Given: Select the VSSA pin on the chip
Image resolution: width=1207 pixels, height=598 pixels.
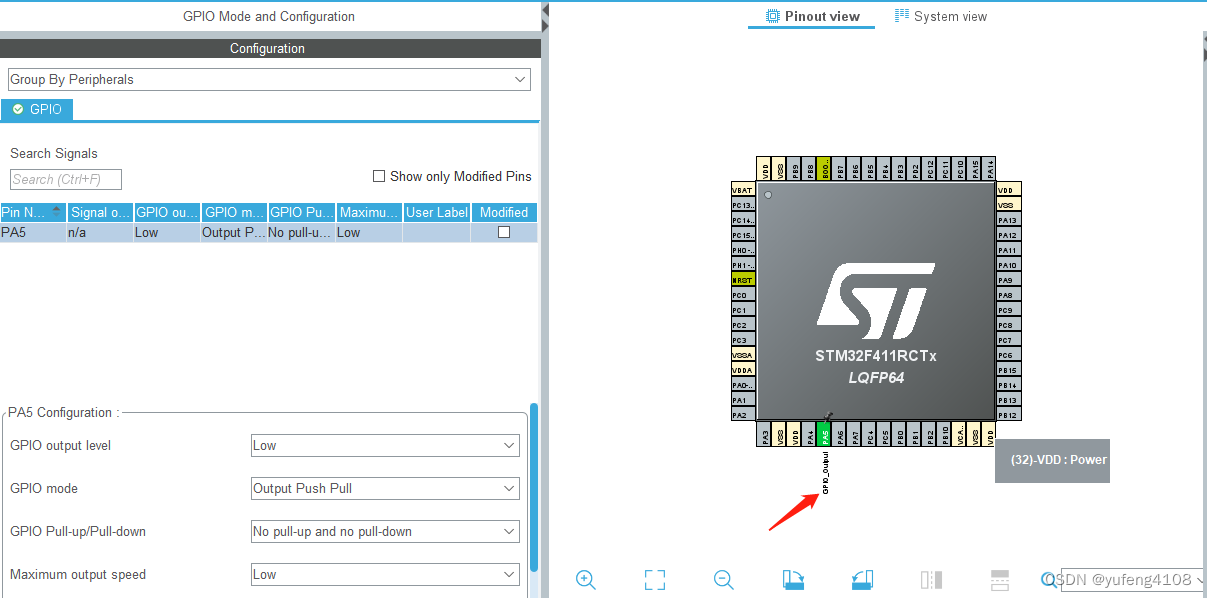Looking at the screenshot, I should point(743,355).
